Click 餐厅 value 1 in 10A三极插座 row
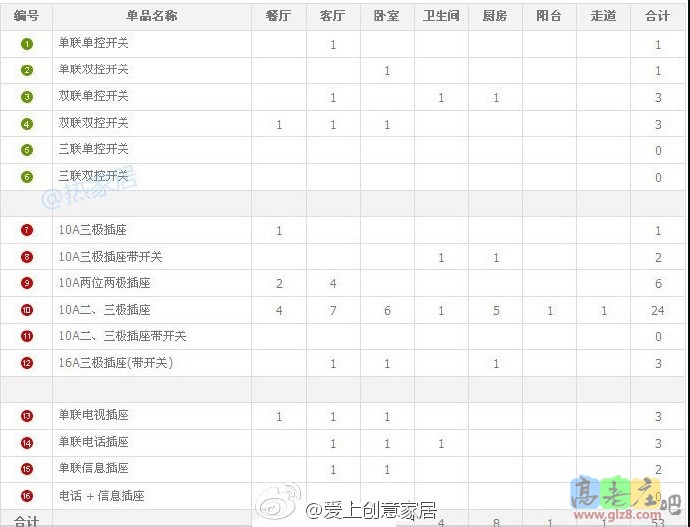 pos(279,231)
